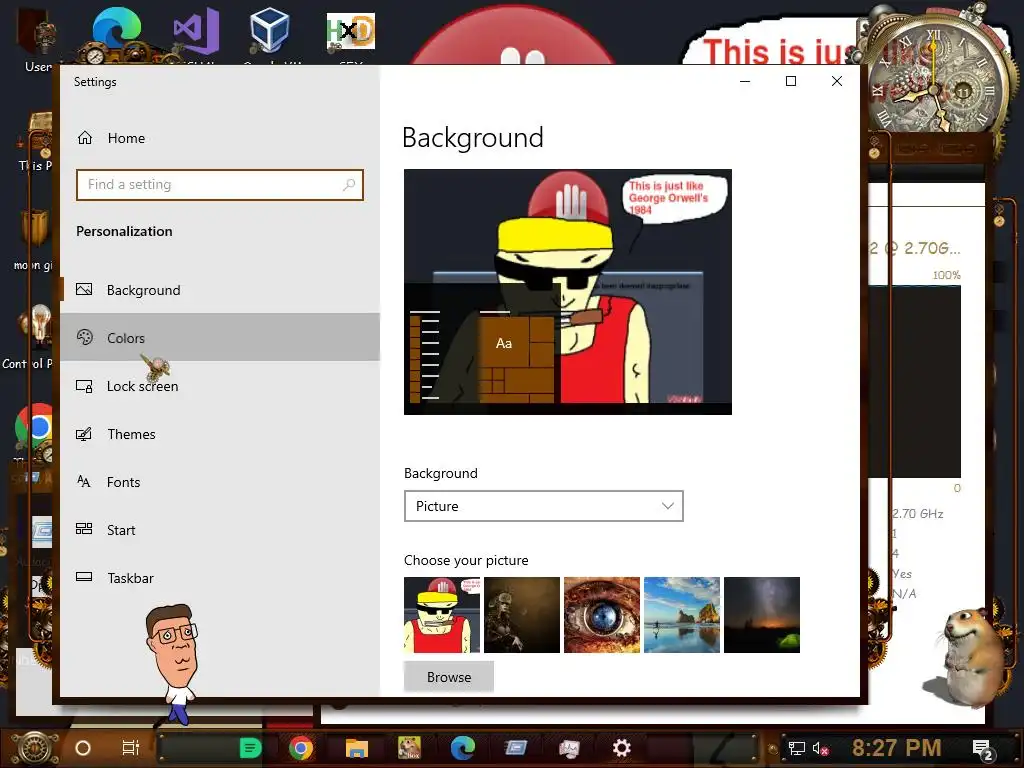Open Chrome from the taskbar
The width and height of the screenshot is (1024, 768).
301,748
